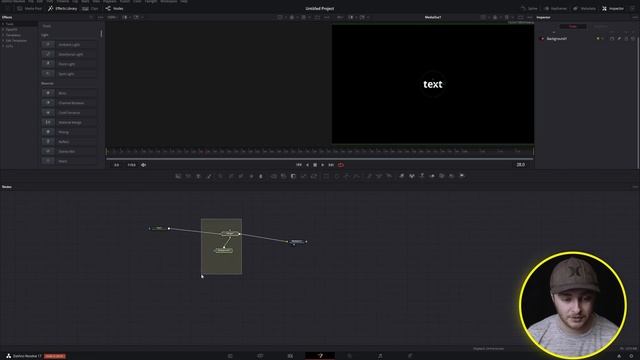640x360 pixels.
Task: Open the Fairlight page at bottom bar
Action: click(380, 356)
